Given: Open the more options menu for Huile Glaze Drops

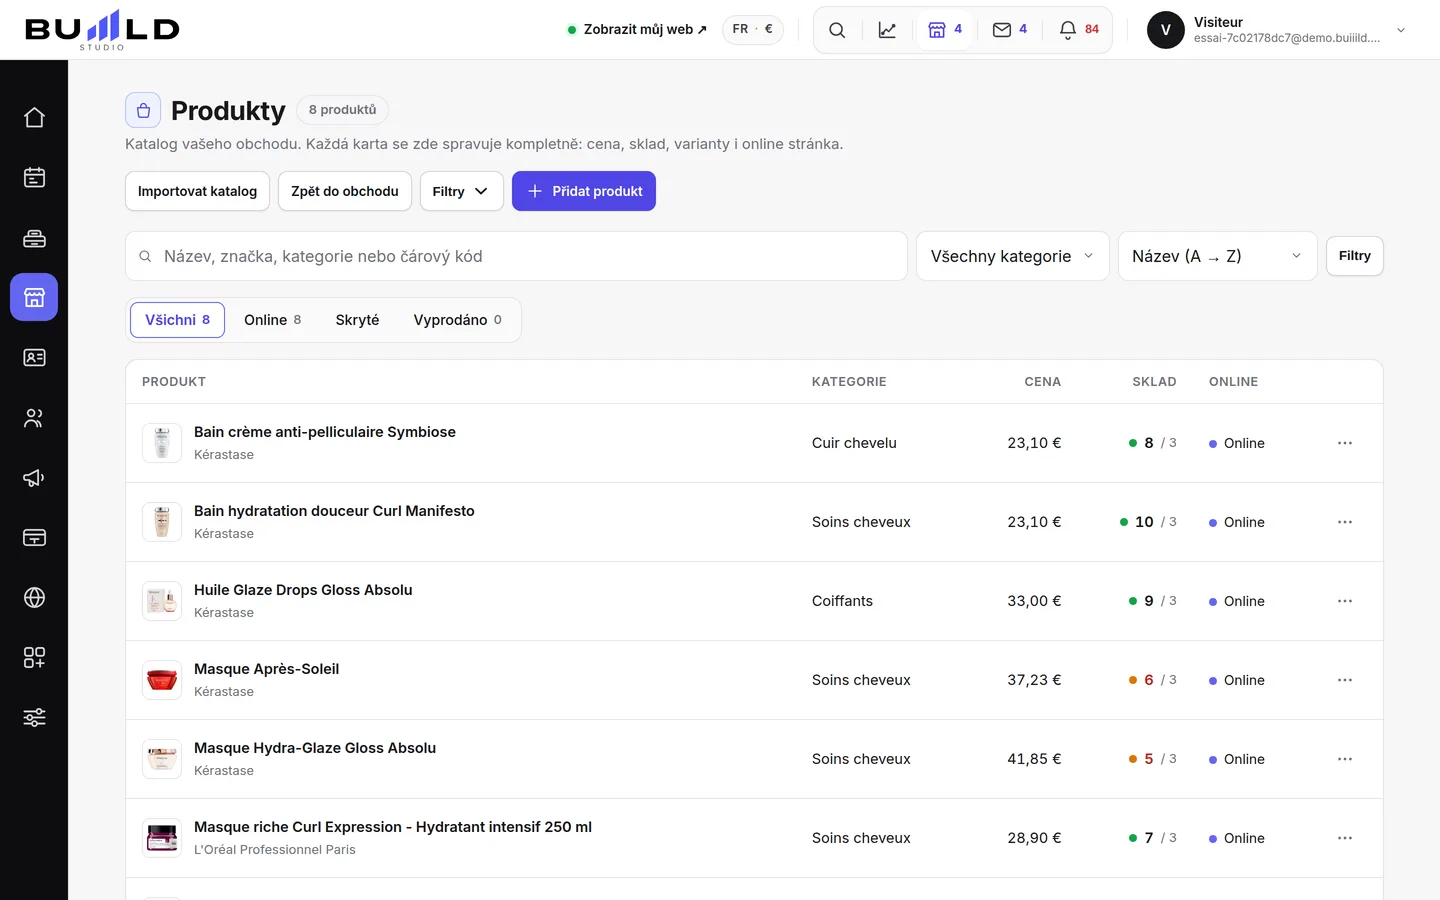Looking at the screenshot, I should click(x=1345, y=601).
